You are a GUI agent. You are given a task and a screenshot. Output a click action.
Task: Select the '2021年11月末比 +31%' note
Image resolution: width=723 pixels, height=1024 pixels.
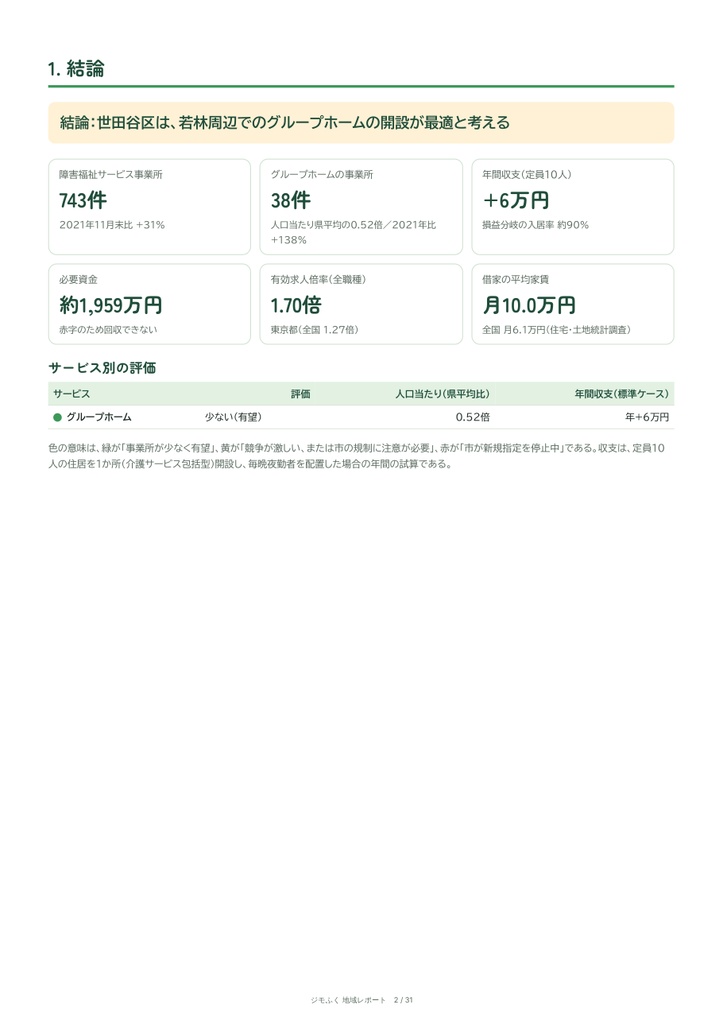tap(112, 225)
